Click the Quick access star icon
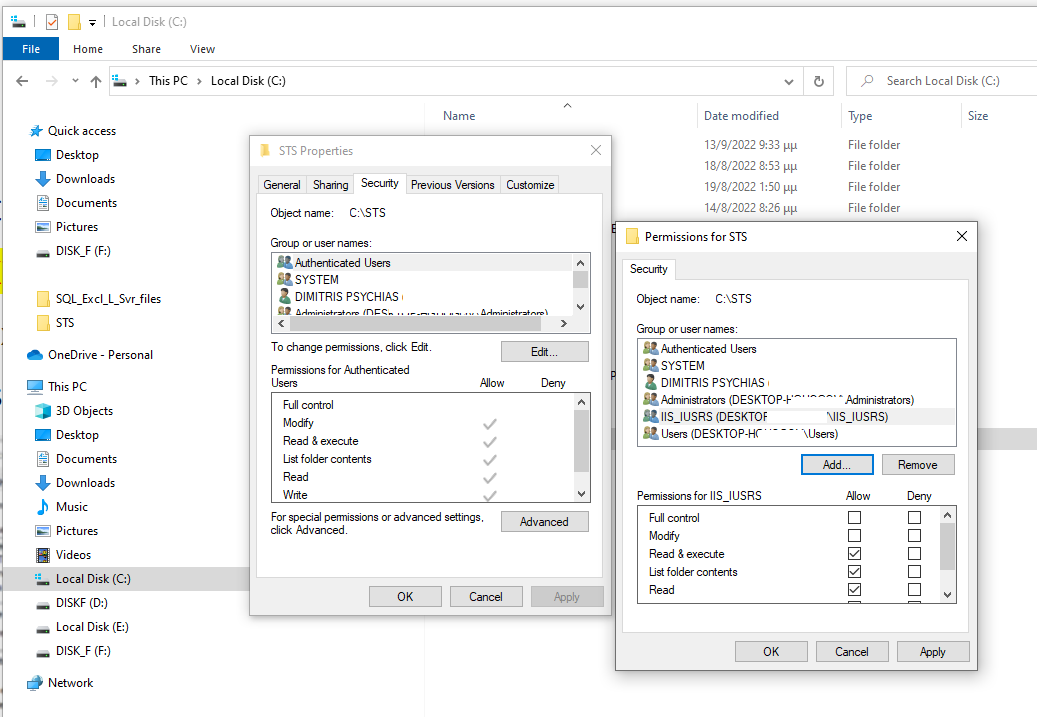This screenshot has height=717, width=1037. point(36,131)
